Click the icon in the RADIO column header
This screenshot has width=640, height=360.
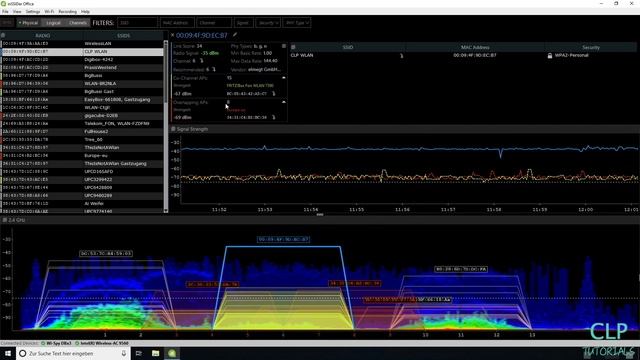[3, 36]
